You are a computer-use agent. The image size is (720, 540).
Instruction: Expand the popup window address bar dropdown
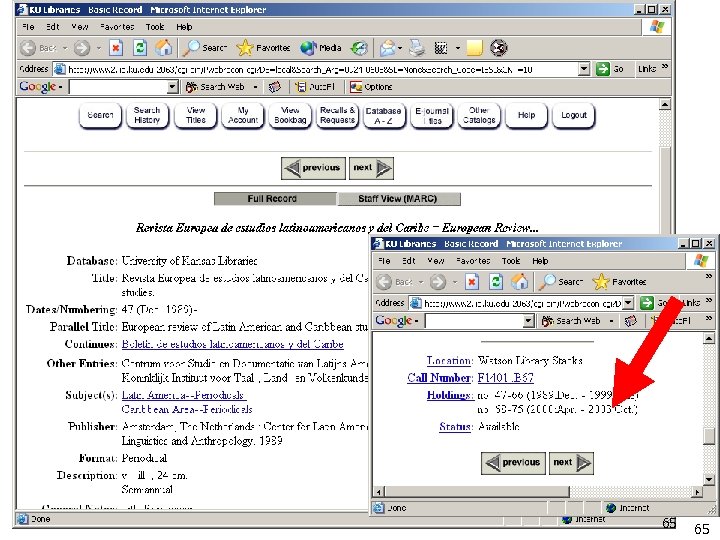[x=628, y=303]
